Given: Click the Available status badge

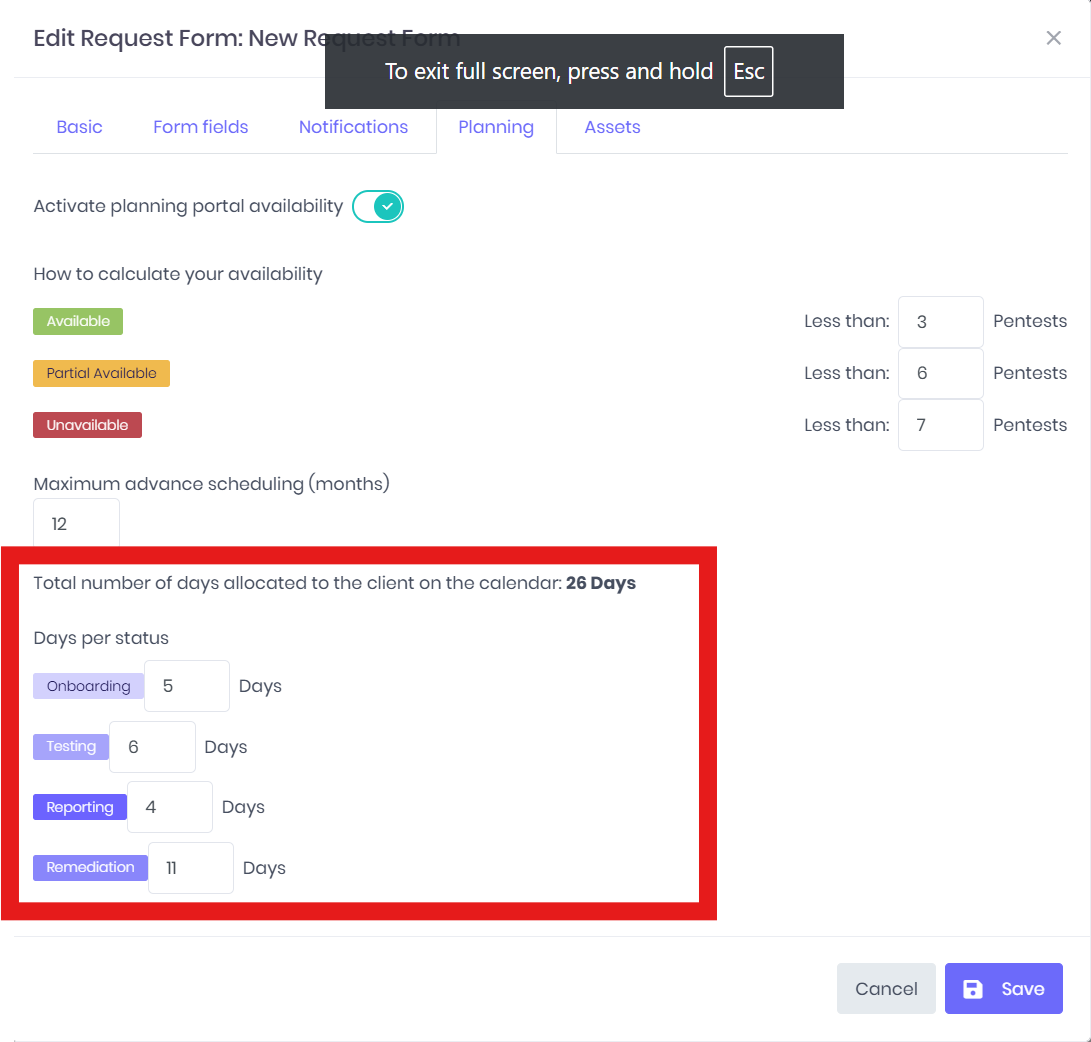Looking at the screenshot, I should (78, 321).
